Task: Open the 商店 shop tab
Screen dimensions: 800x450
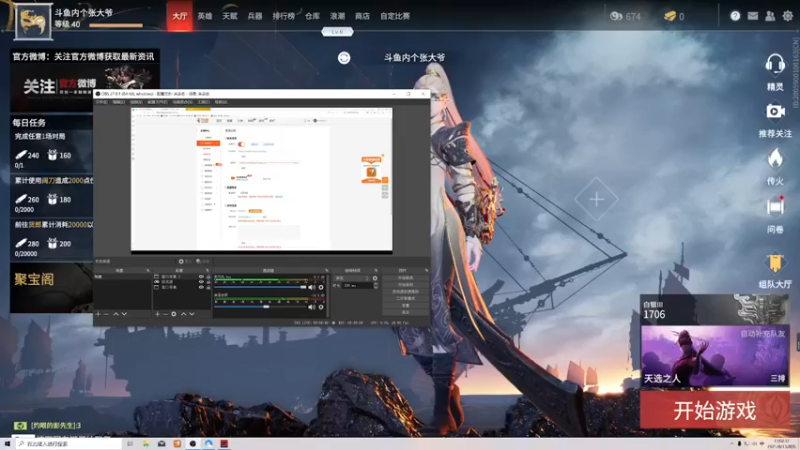Action: coord(362,16)
